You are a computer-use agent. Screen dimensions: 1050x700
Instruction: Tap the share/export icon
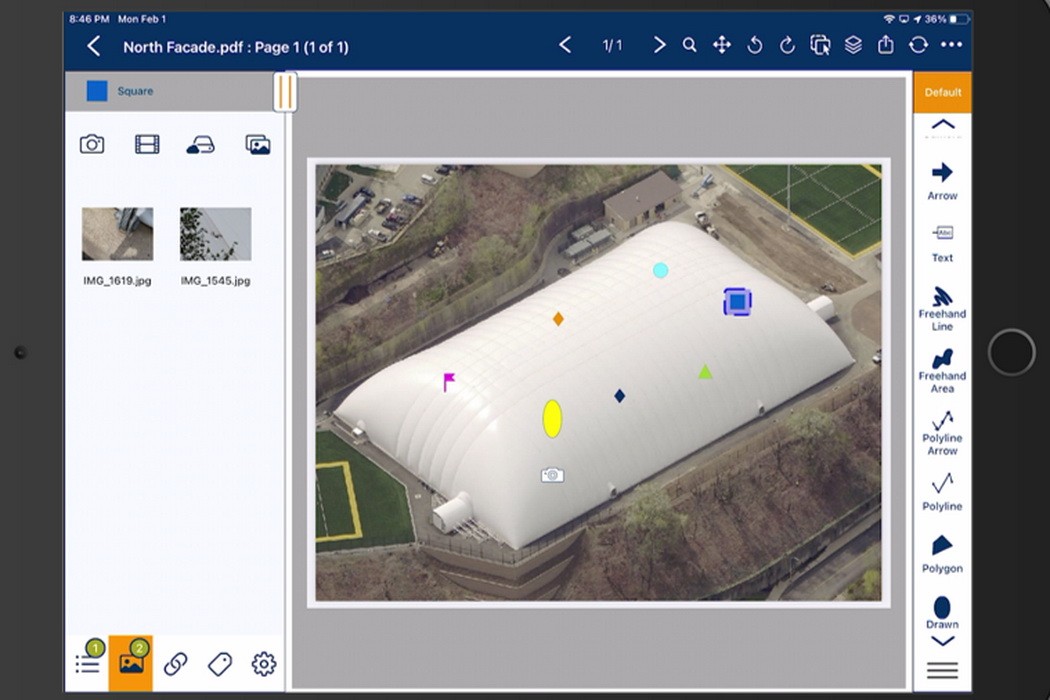click(x=886, y=46)
